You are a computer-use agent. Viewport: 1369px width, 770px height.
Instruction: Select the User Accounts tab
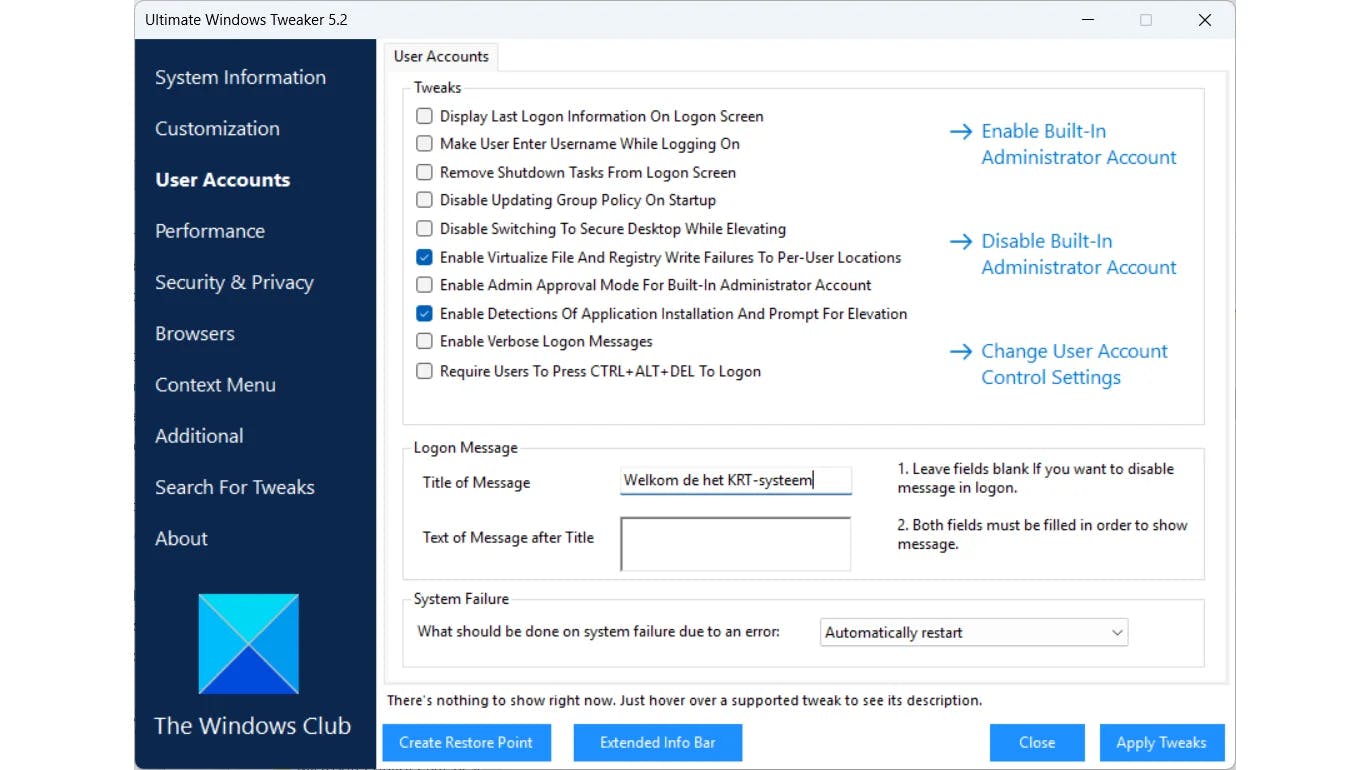[441, 57]
